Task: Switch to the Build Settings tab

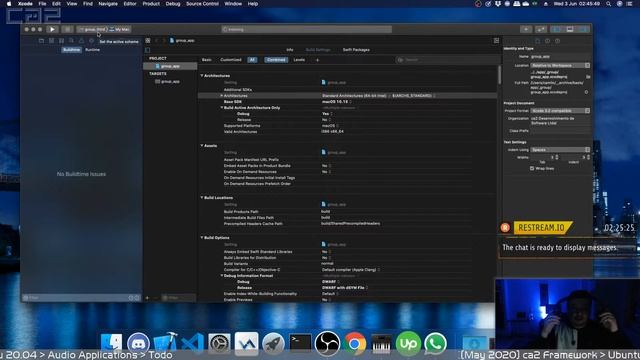Action: coord(318,50)
